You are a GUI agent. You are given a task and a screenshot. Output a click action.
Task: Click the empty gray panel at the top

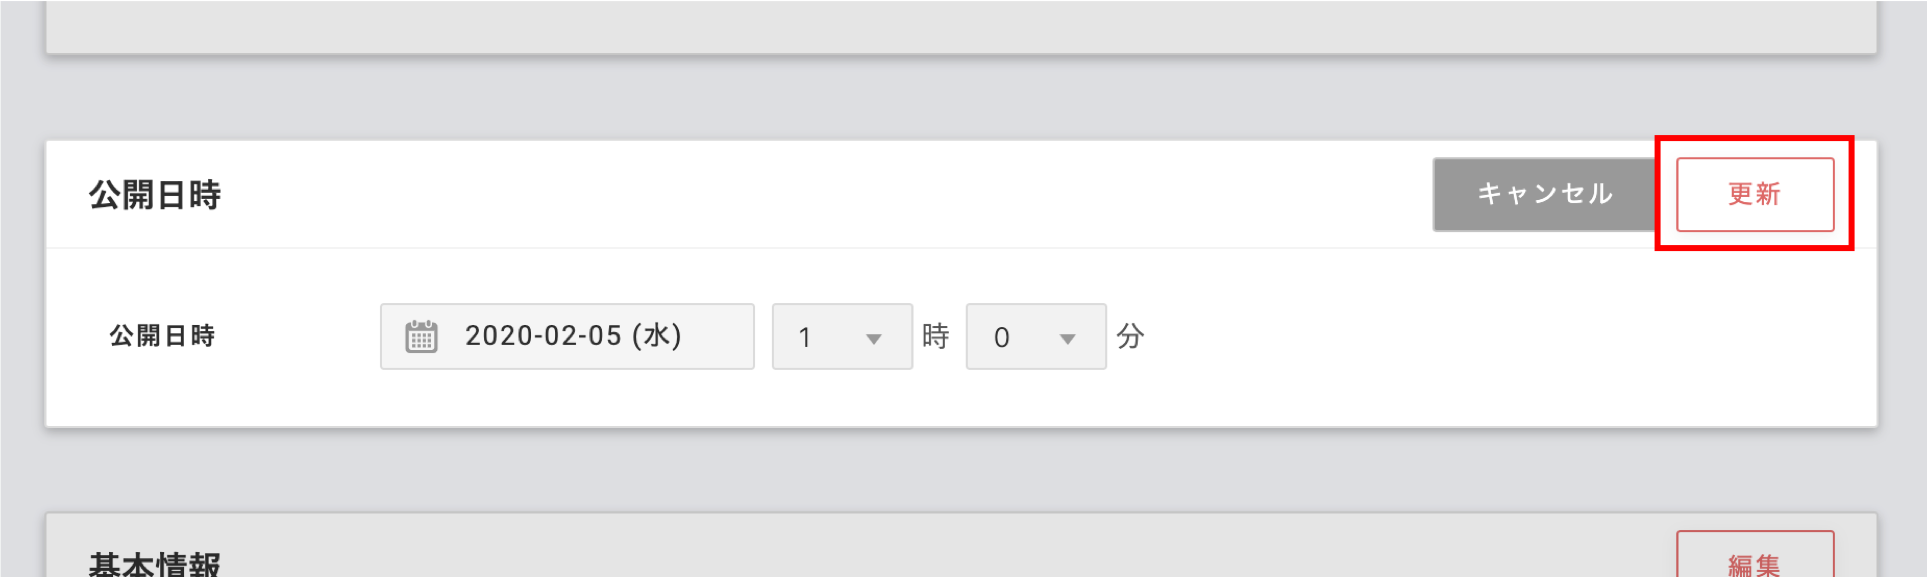[960, 26]
